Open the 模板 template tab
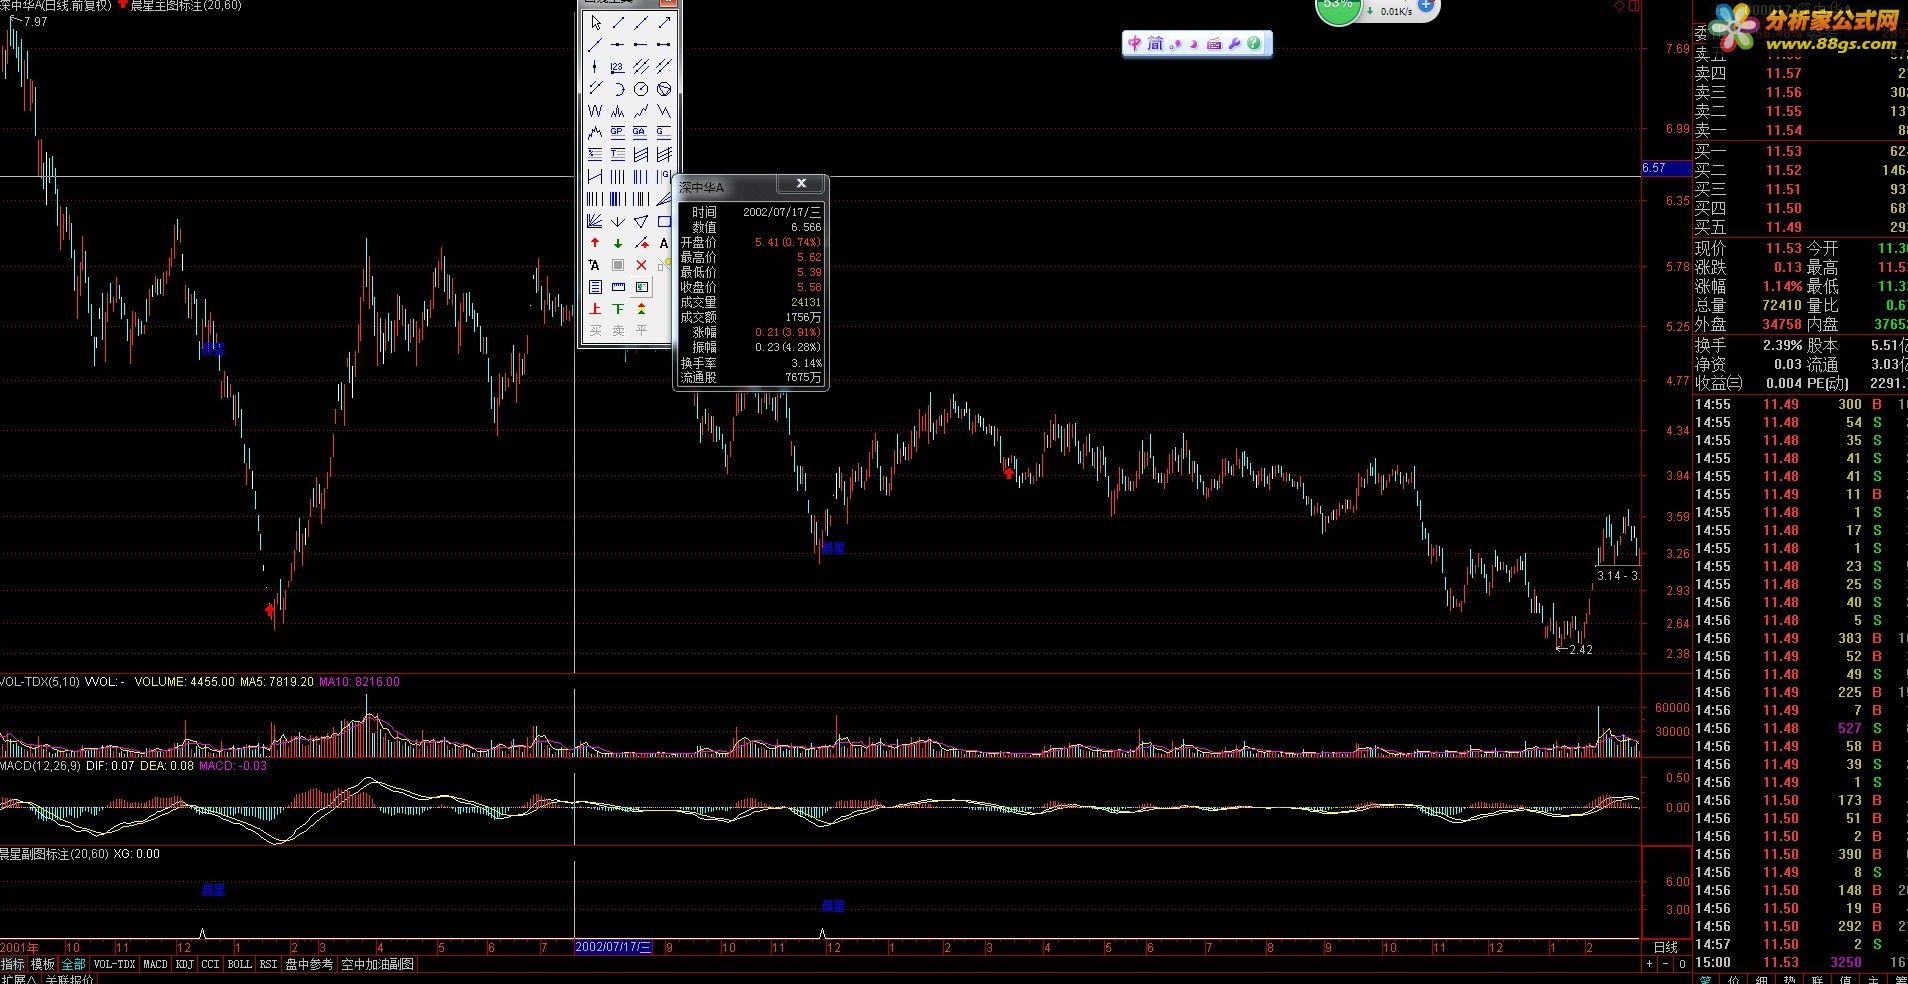1908x984 pixels. [42, 964]
